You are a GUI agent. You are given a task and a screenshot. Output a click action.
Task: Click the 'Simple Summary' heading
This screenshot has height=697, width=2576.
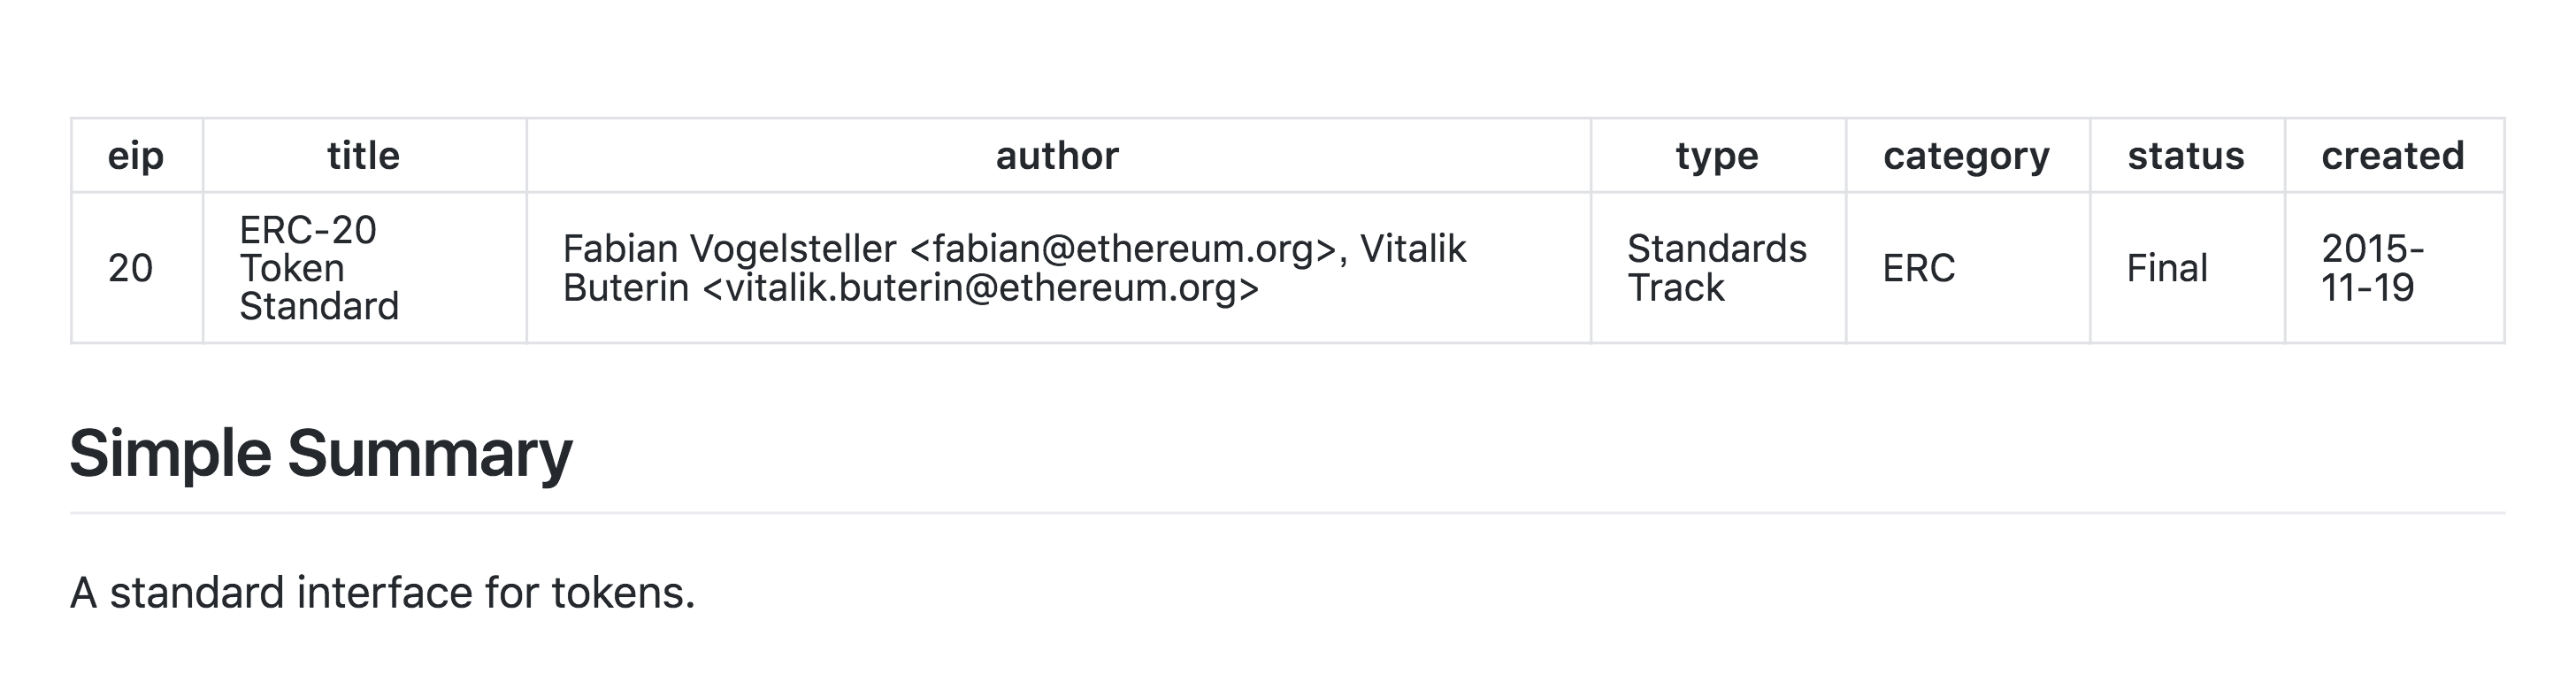(x=320, y=453)
